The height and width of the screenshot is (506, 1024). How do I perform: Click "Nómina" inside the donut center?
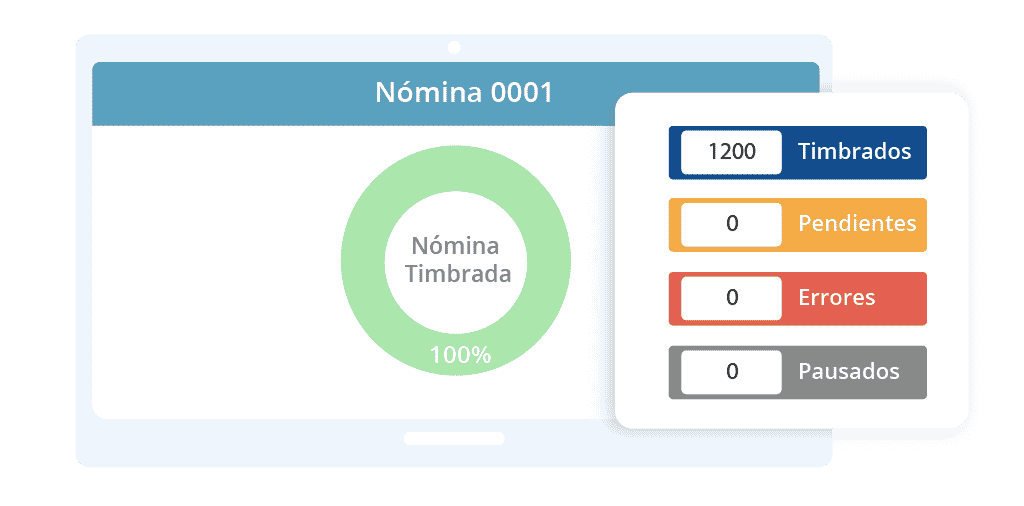tap(456, 246)
